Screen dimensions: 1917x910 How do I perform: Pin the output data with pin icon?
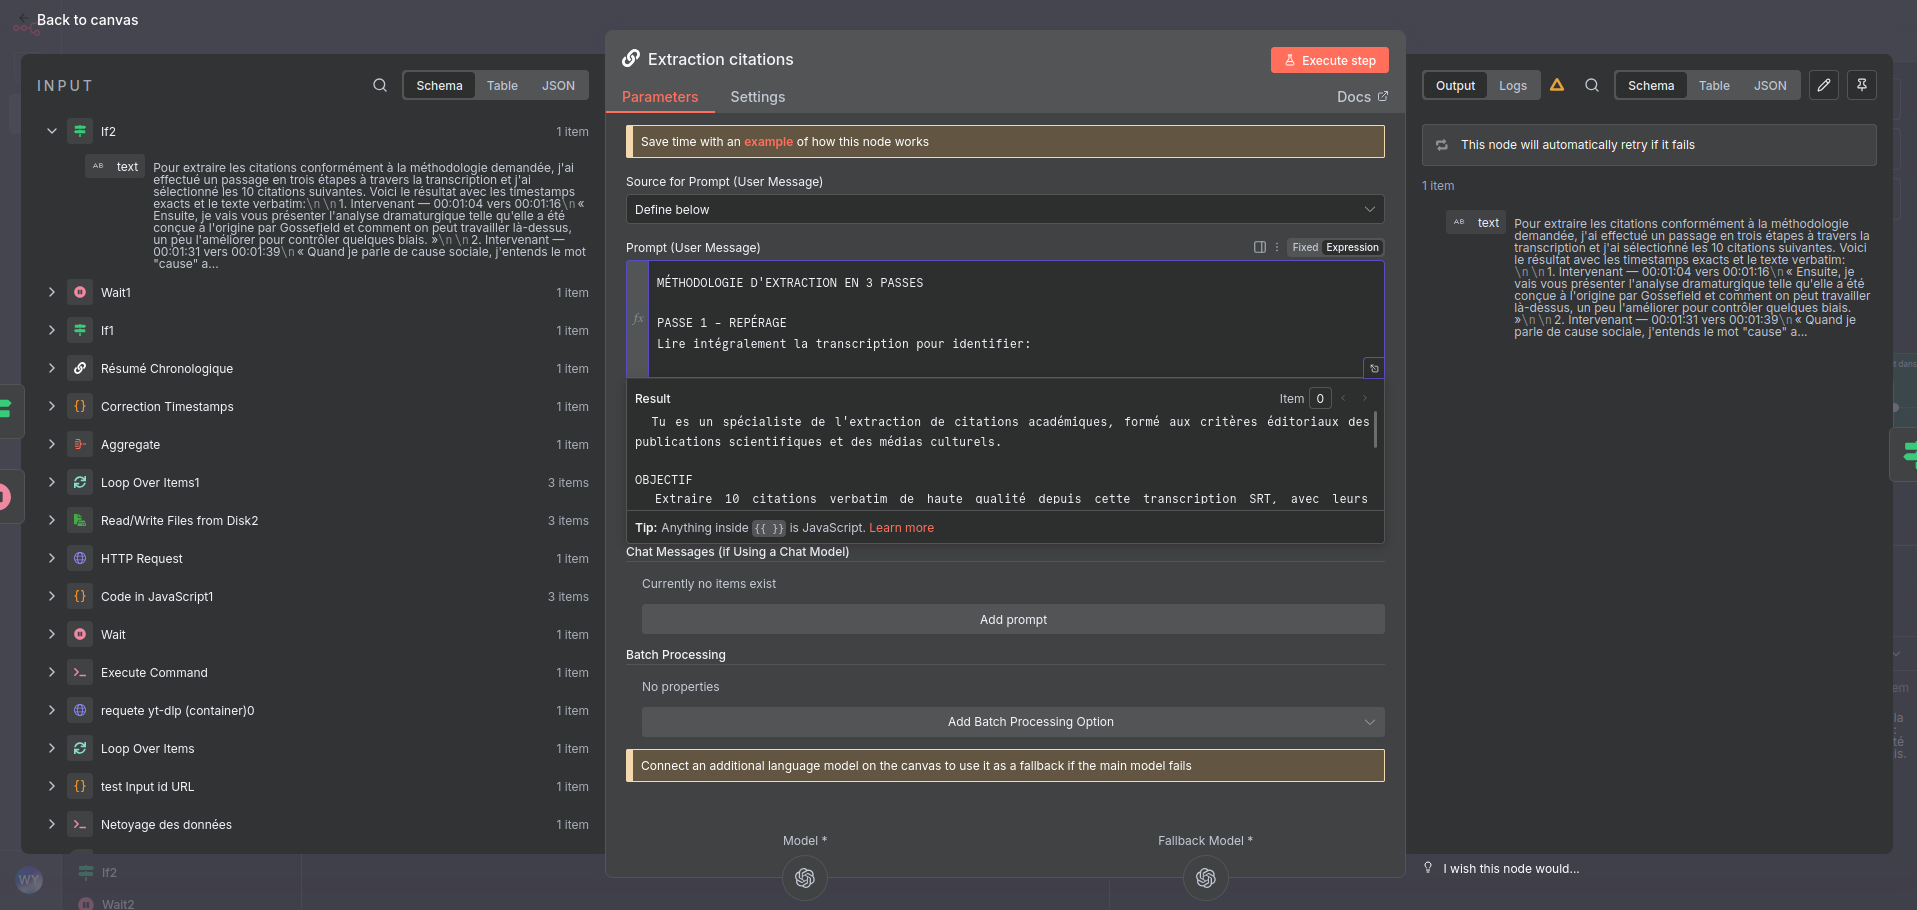pyautogui.click(x=1862, y=86)
